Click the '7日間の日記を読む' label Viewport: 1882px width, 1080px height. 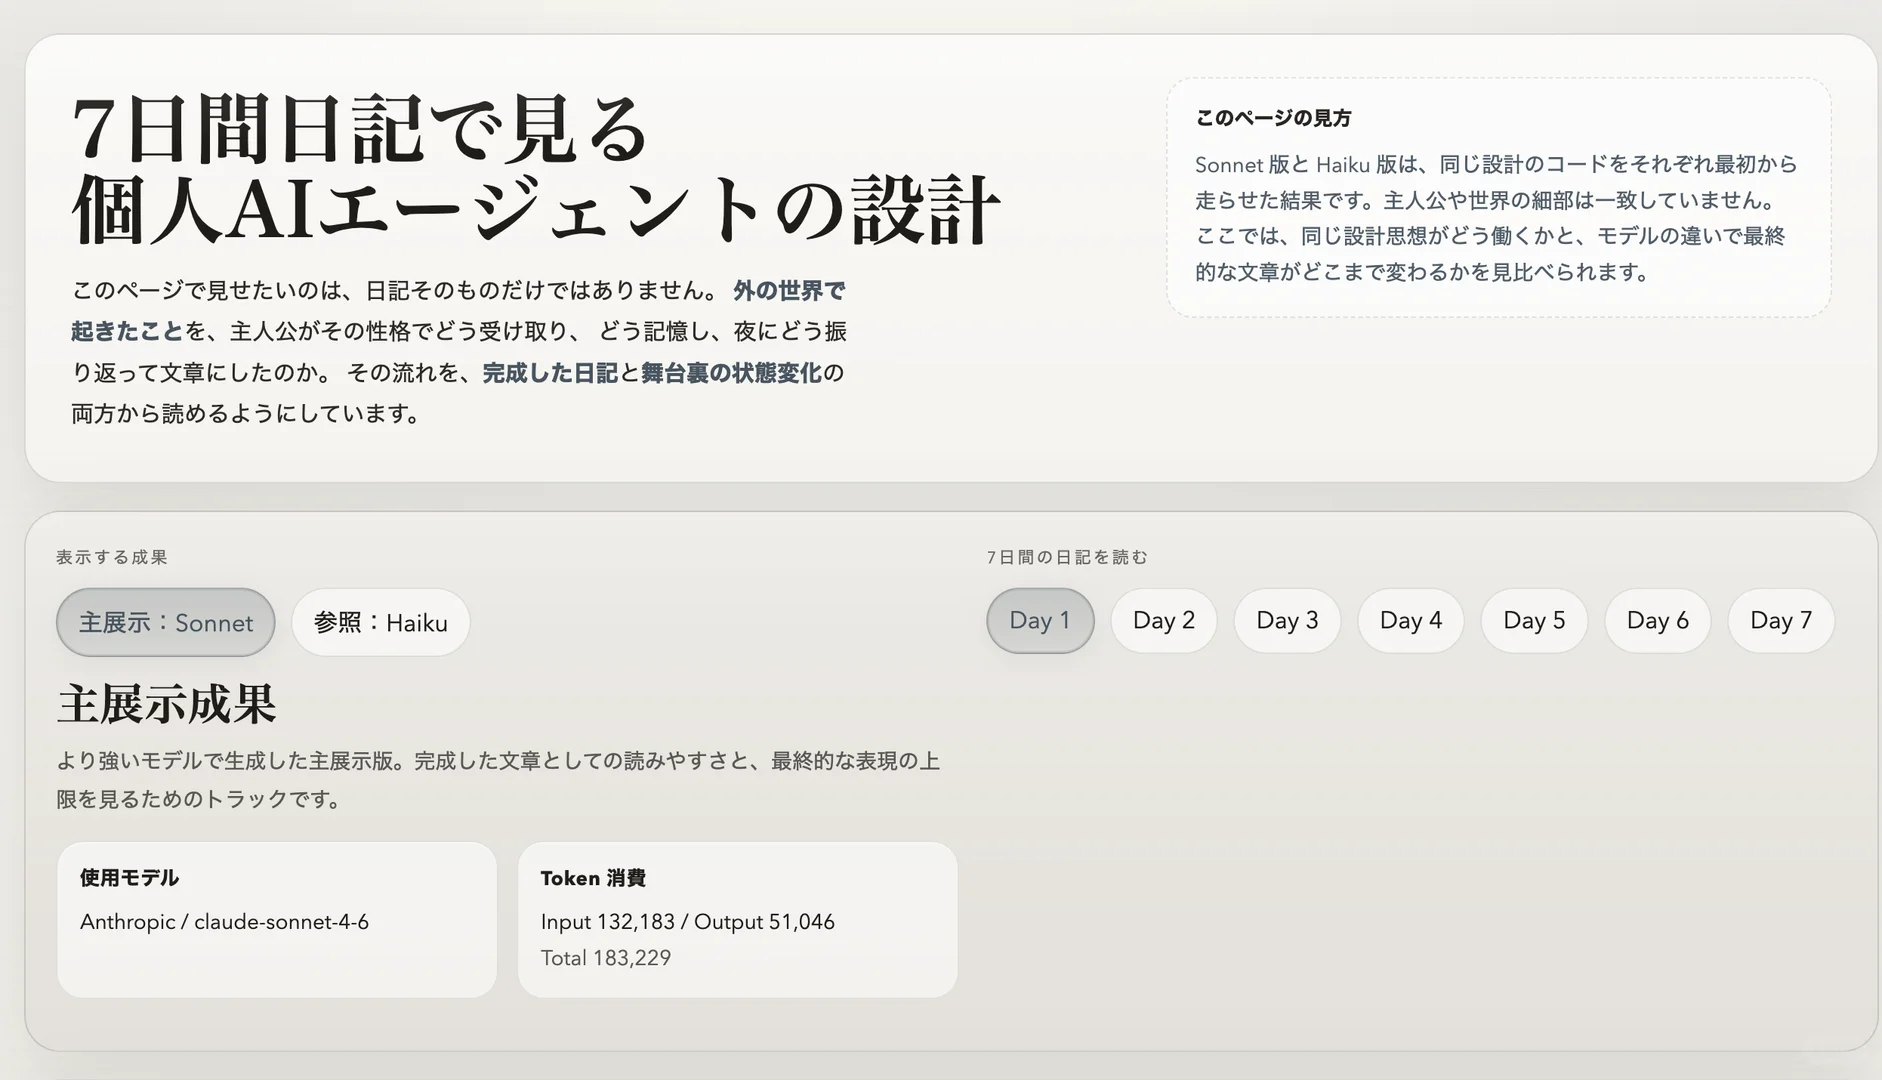click(1067, 557)
